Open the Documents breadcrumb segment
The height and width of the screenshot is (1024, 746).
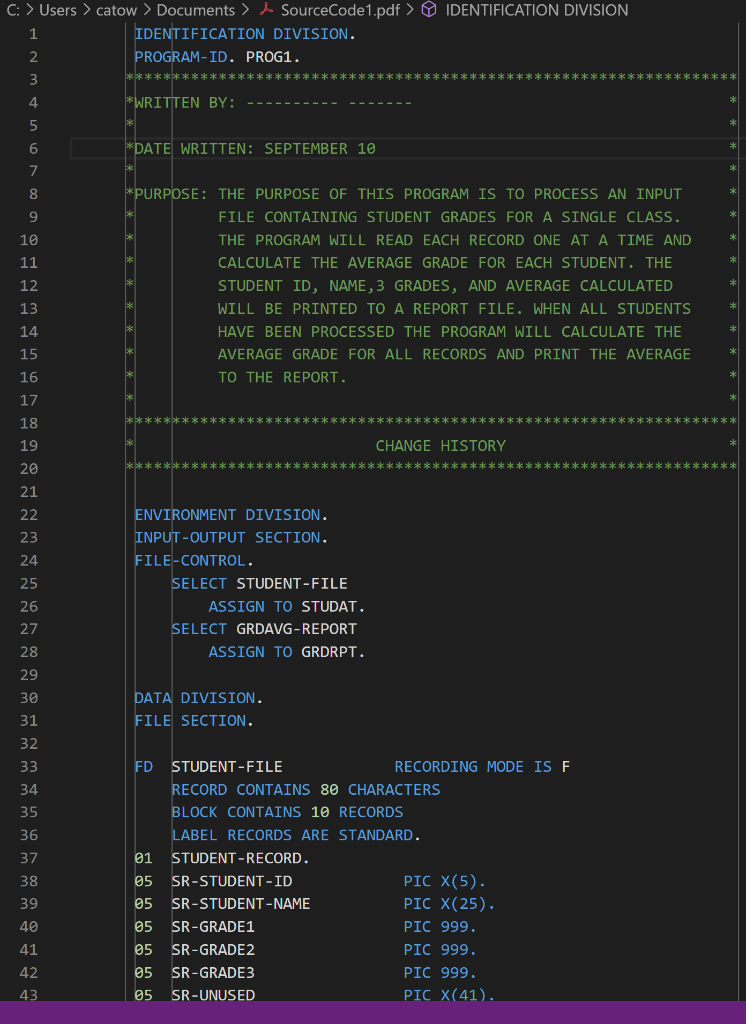195,10
